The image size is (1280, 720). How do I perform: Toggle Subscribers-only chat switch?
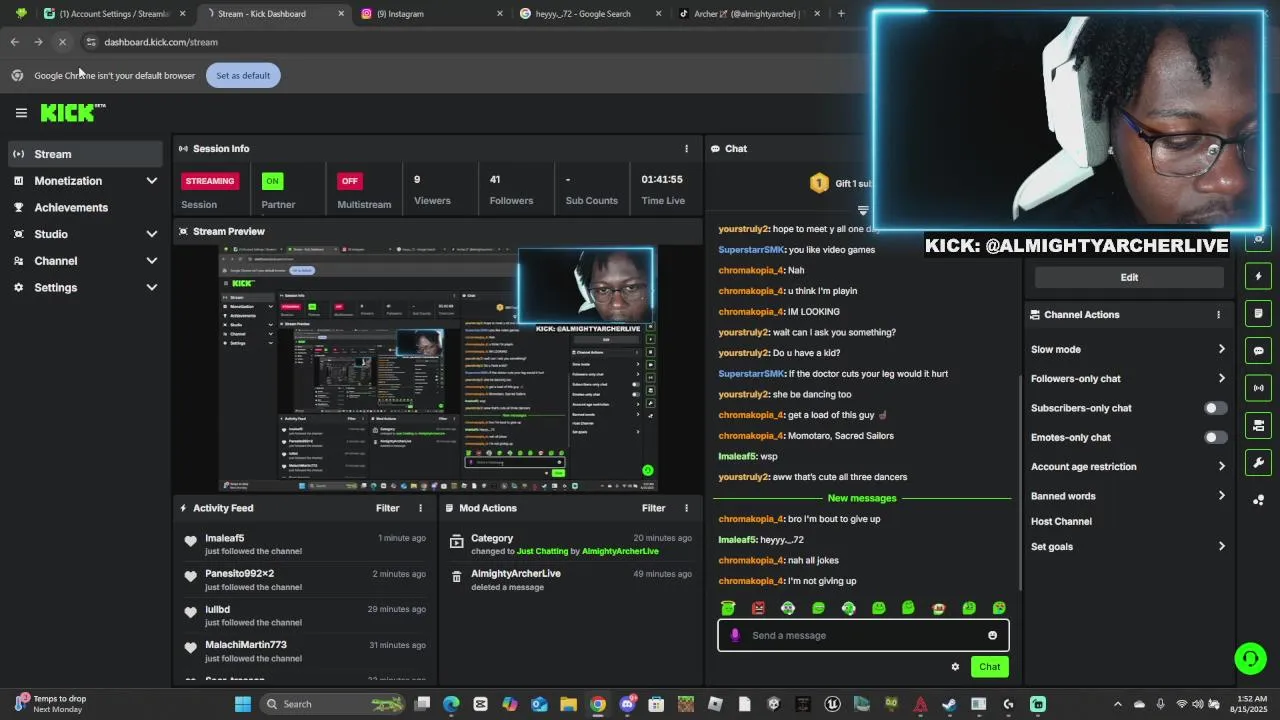1215,408
